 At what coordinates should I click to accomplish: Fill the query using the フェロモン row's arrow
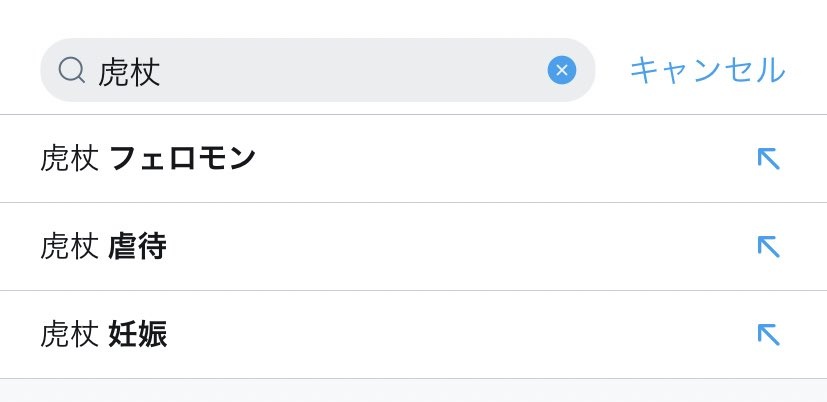point(768,158)
